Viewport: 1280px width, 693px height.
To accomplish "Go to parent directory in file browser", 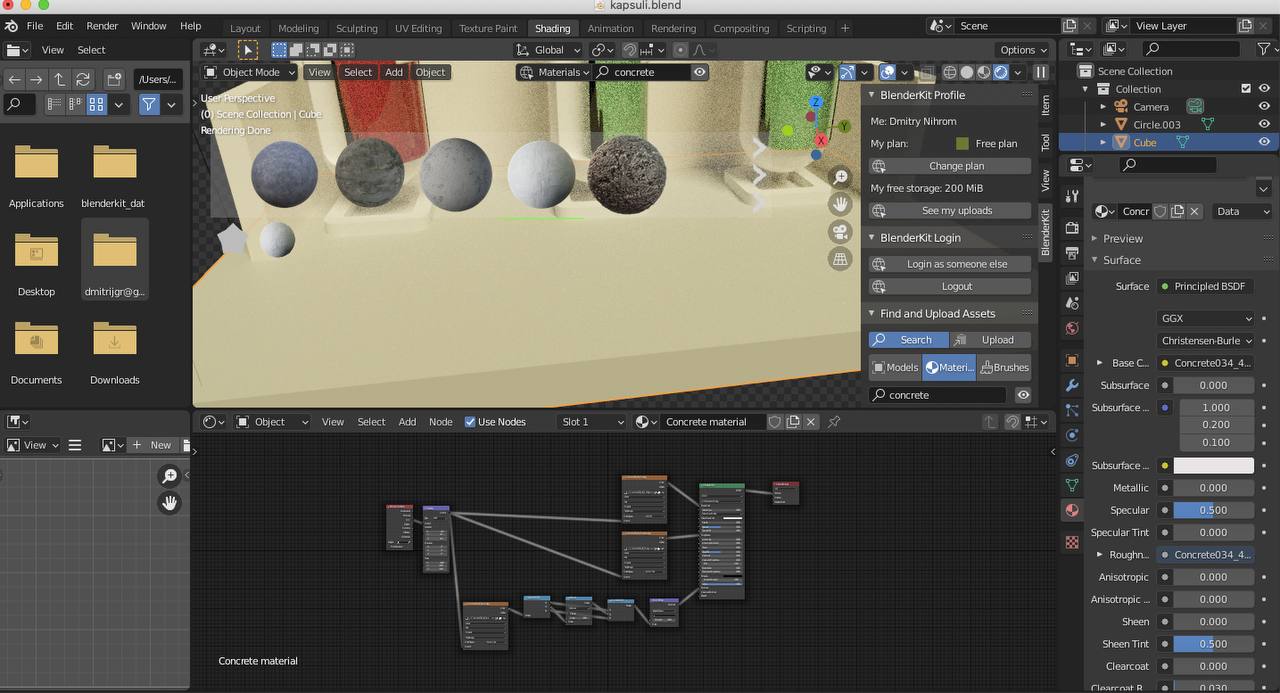I will [x=60, y=79].
